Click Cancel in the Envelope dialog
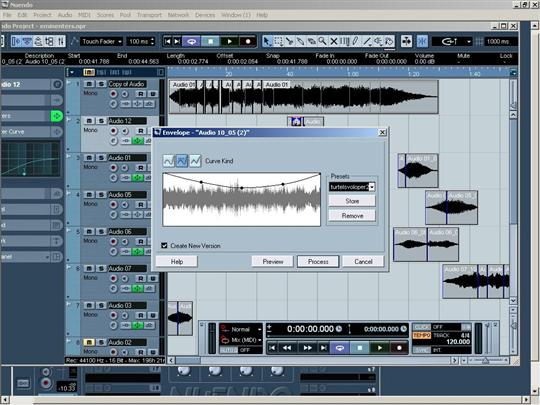The height and width of the screenshot is (405, 540). 363,261
